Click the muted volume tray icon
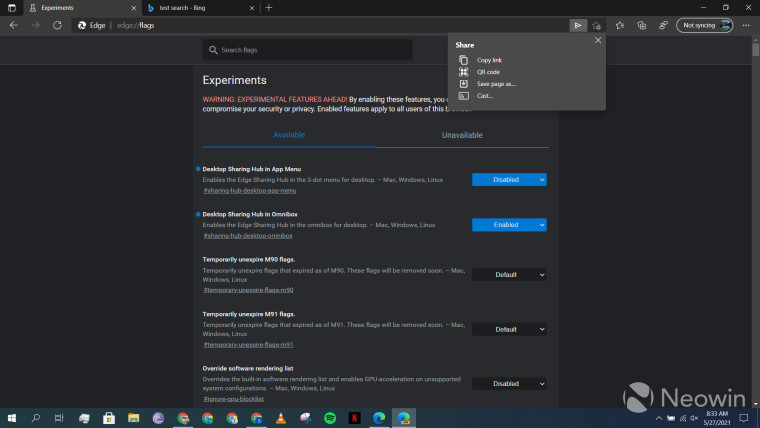The image size is (760, 428). pyautogui.click(x=694, y=418)
